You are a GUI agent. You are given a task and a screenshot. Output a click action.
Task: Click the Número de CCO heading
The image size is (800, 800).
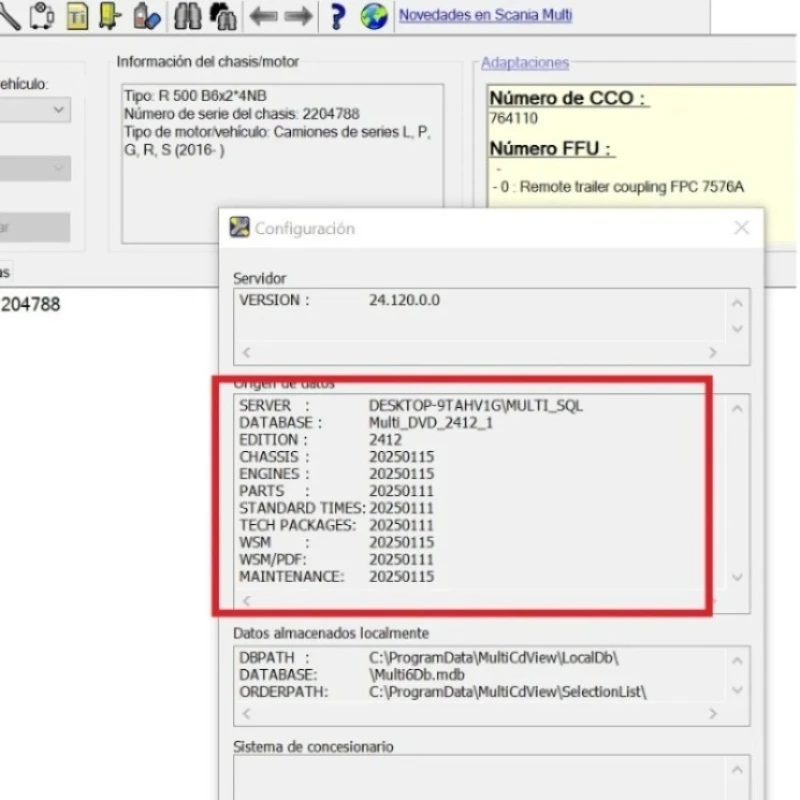point(568,98)
